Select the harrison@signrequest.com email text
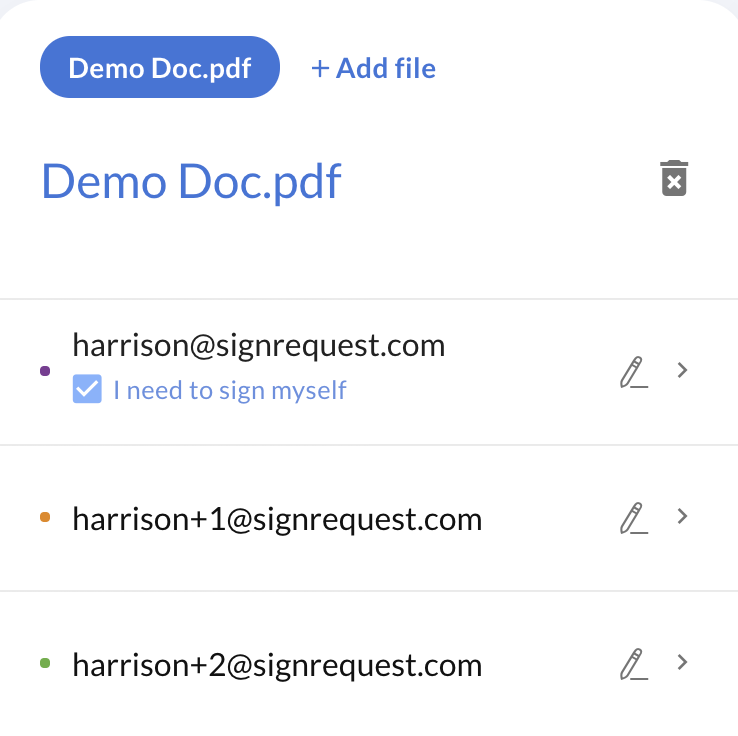The image size is (738, 736). (x=258, y=346)
